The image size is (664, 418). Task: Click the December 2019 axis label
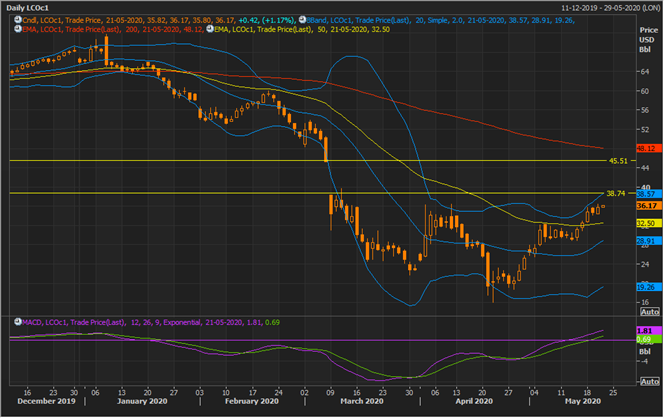click(47, 401)
